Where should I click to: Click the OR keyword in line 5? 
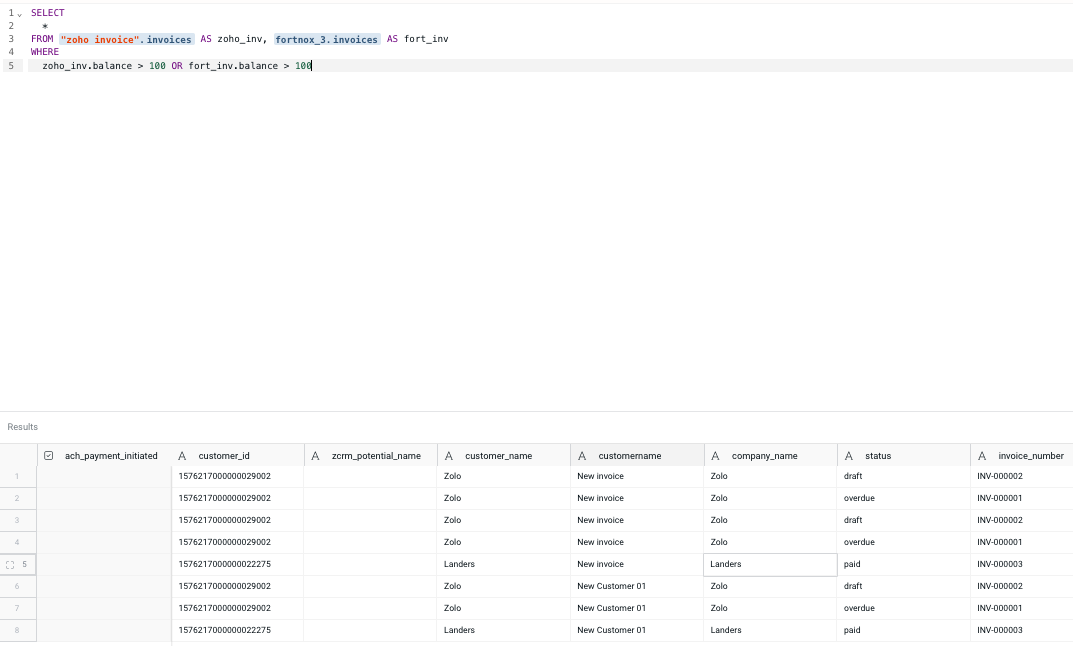[x=177, y=66]
